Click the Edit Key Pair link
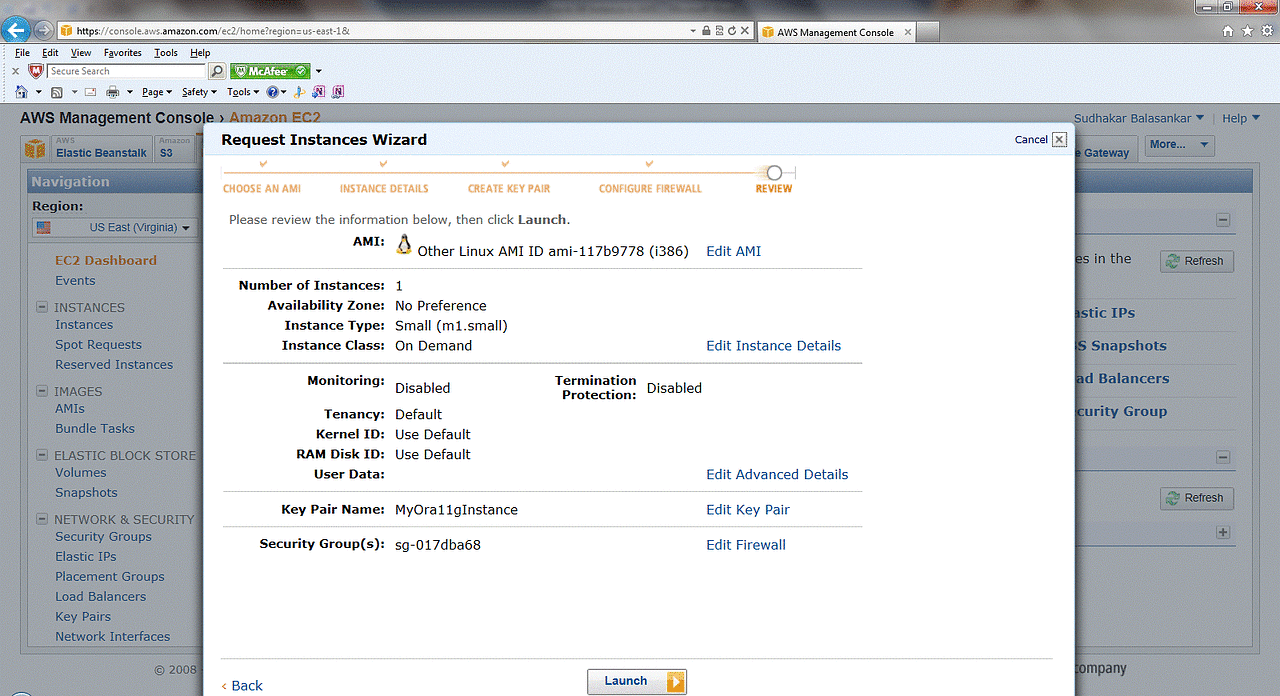 pos(748,510)
